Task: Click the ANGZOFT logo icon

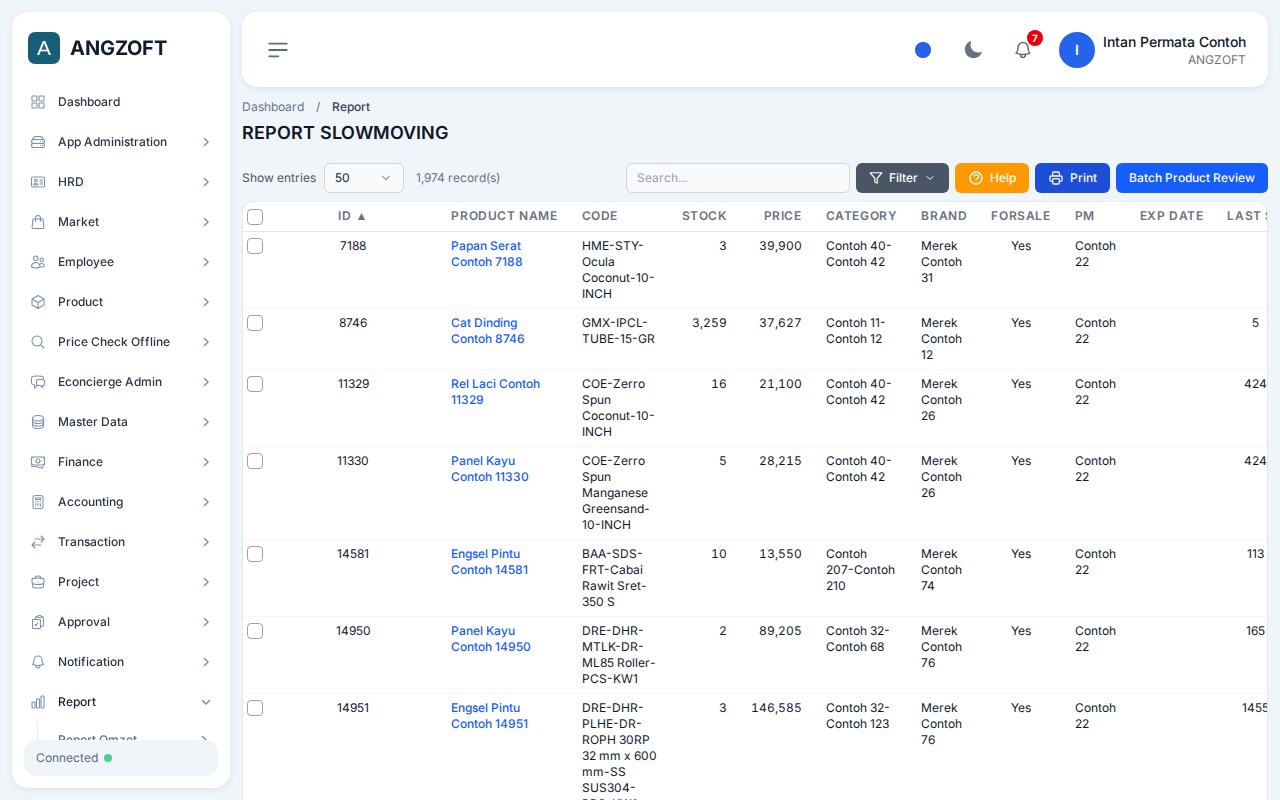Action: pos(44,48)
